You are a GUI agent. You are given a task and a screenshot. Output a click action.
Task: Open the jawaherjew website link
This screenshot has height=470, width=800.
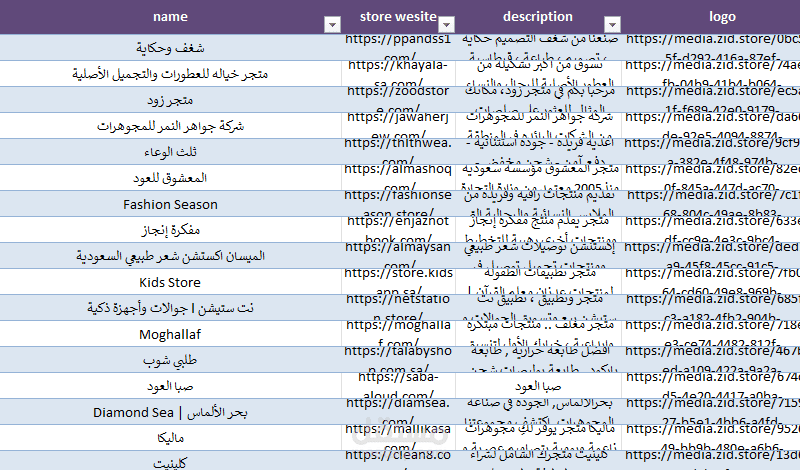(398, 126)
